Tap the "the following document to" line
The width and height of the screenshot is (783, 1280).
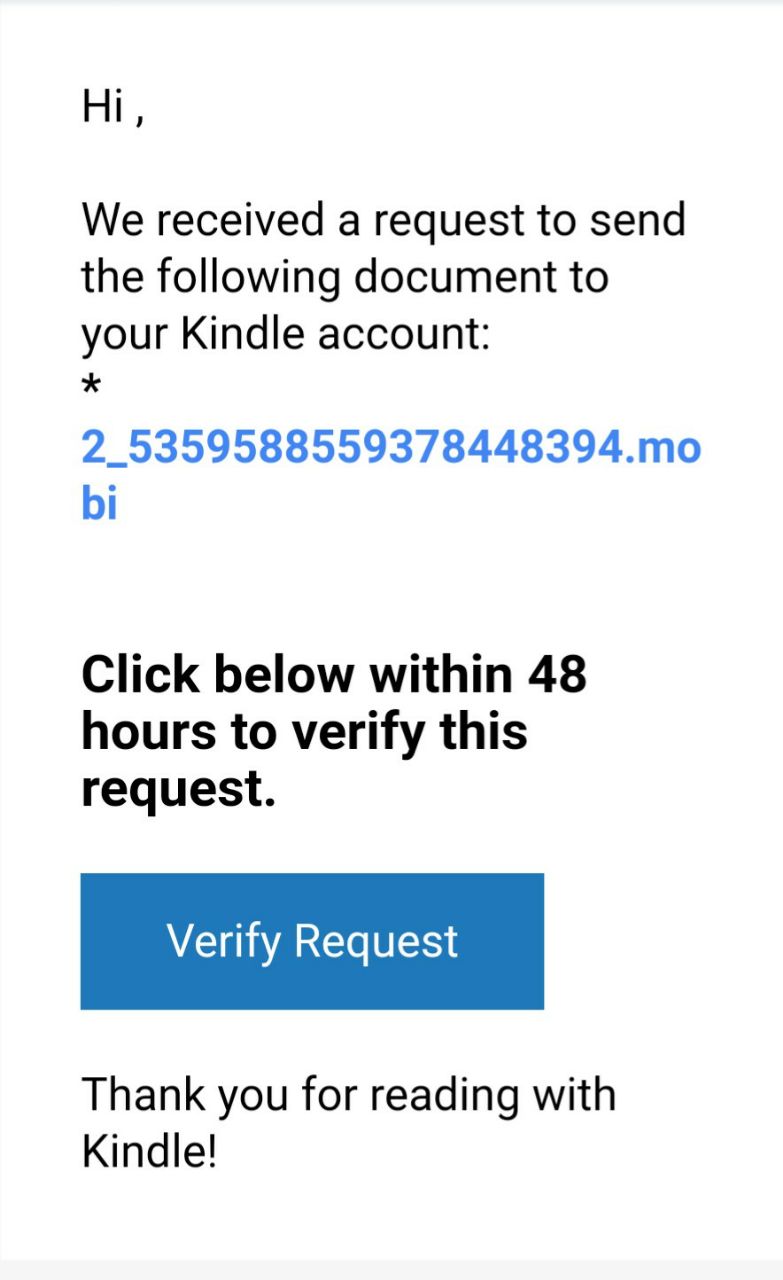pyautogui.click(x=345, y=277)
